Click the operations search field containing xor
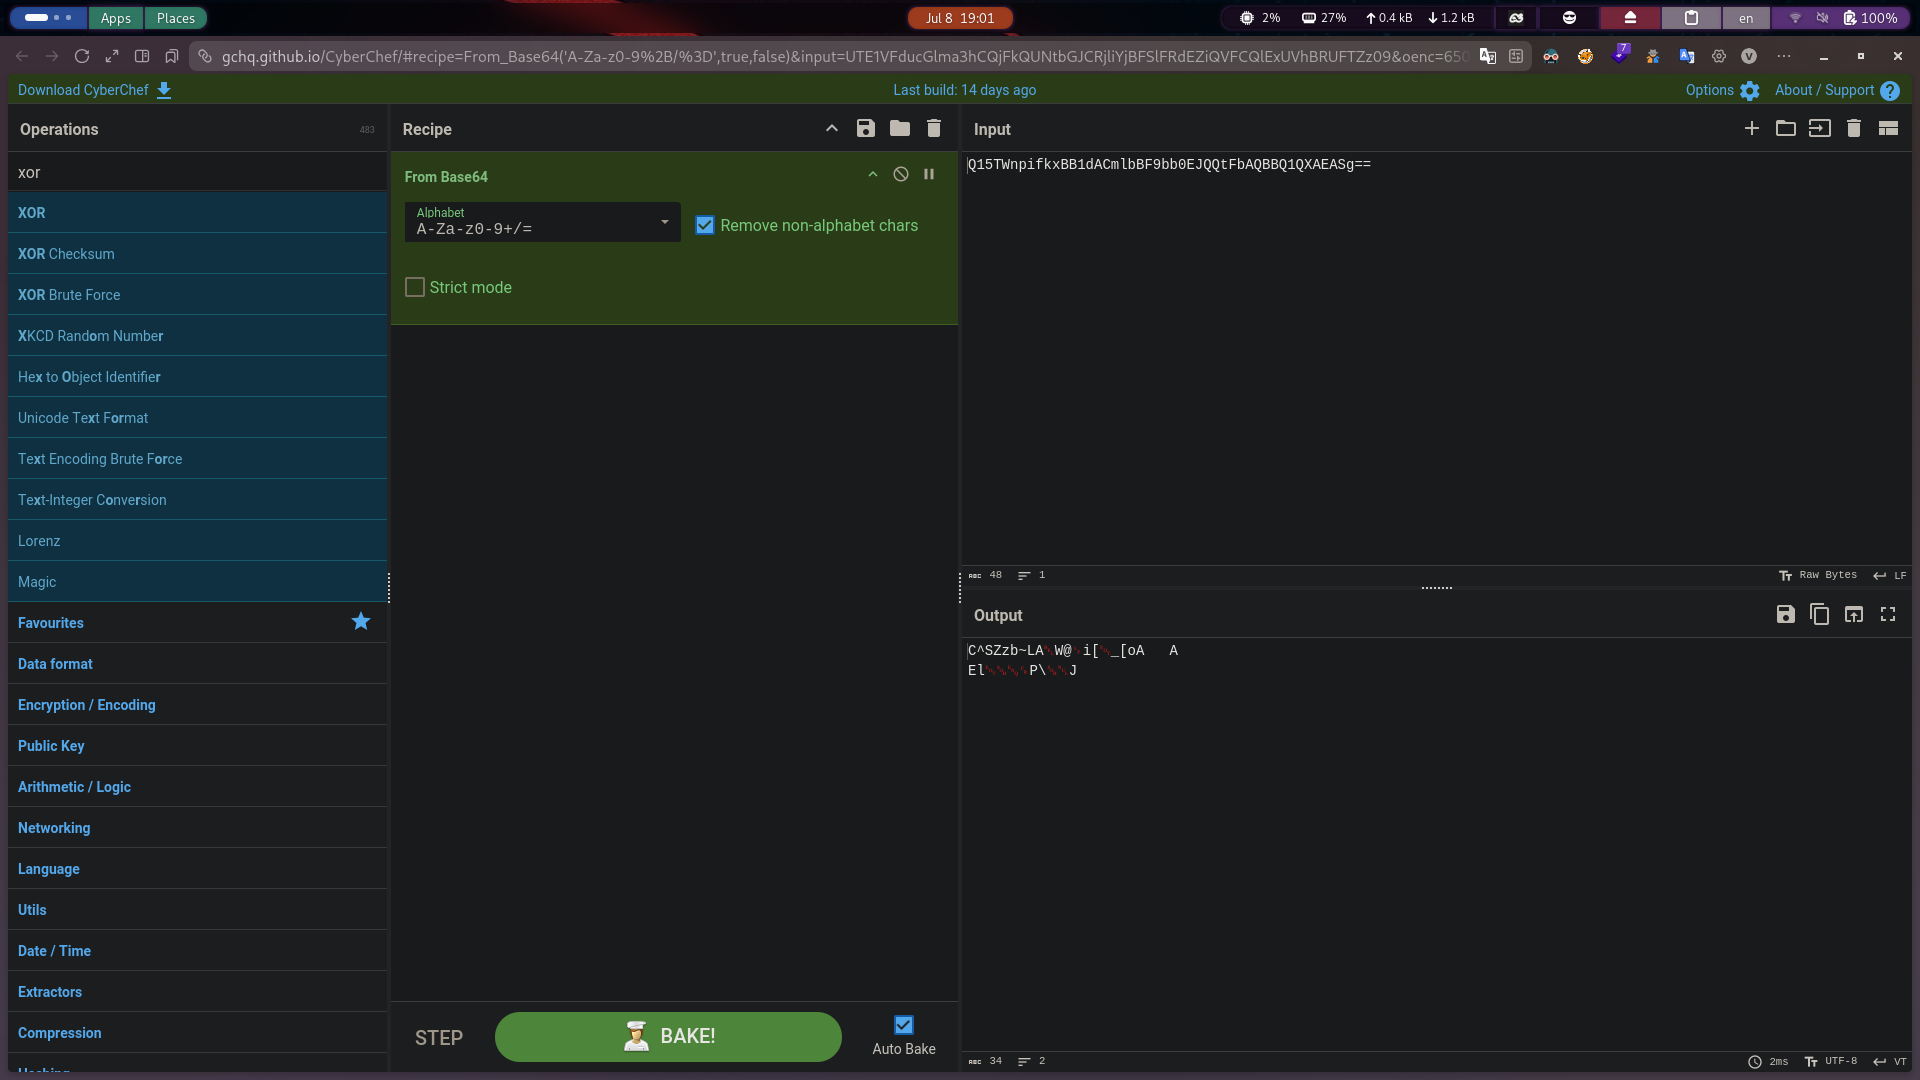Viewport: 1920px width, 1080px height. pos(197,172)
